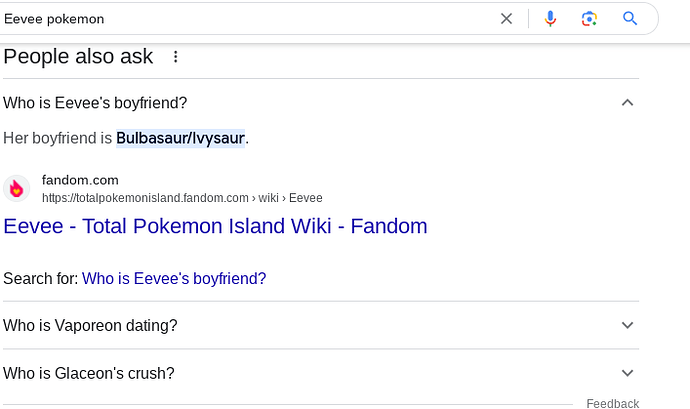Click the fandom.com site name

(x=80, y=180)
